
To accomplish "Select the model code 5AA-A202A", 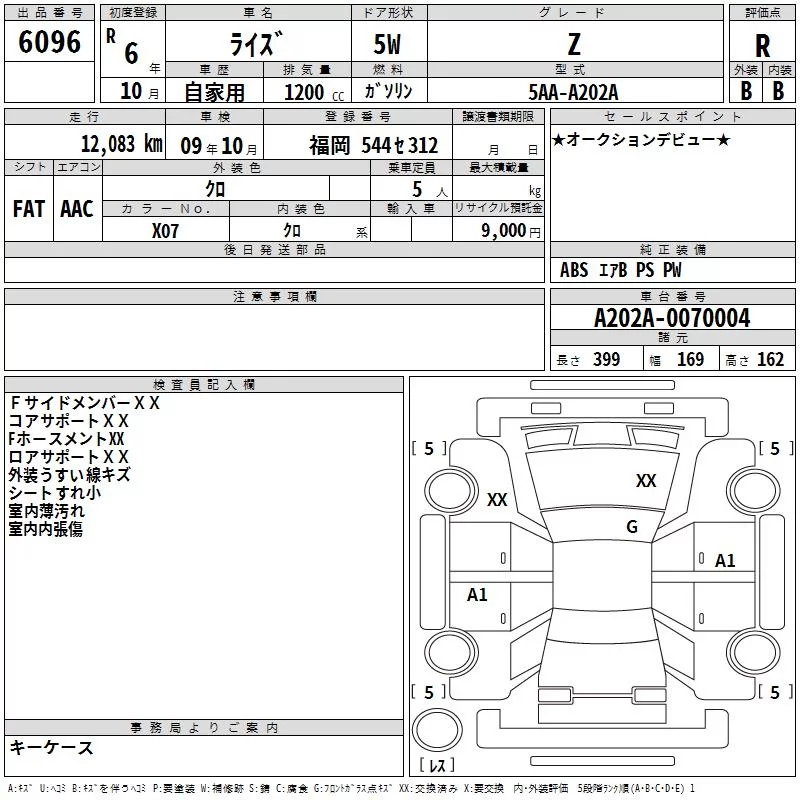I will click(x=573, y=91).
